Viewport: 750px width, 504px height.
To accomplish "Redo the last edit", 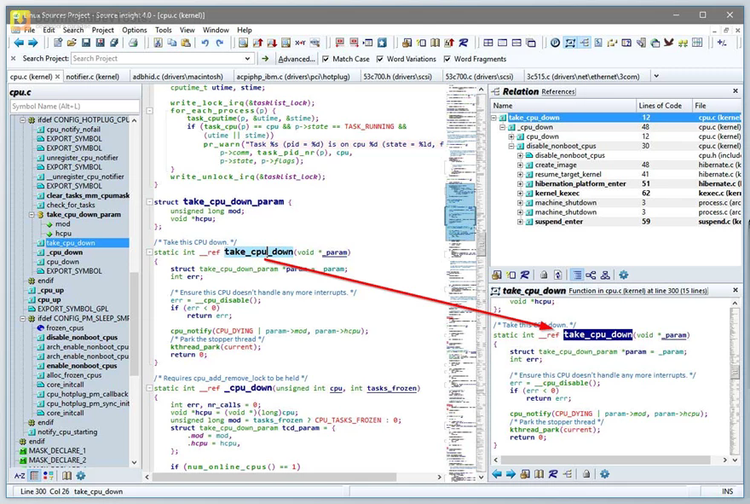I will click(x=220, y=43).
